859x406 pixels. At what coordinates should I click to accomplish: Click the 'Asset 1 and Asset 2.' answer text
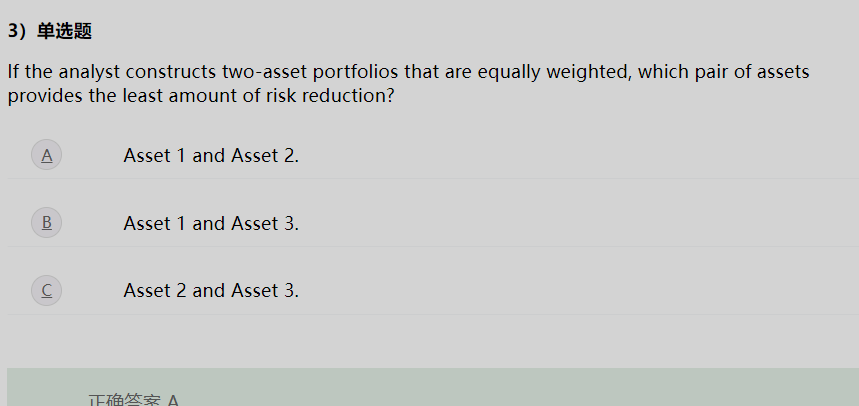click(211, 156)
